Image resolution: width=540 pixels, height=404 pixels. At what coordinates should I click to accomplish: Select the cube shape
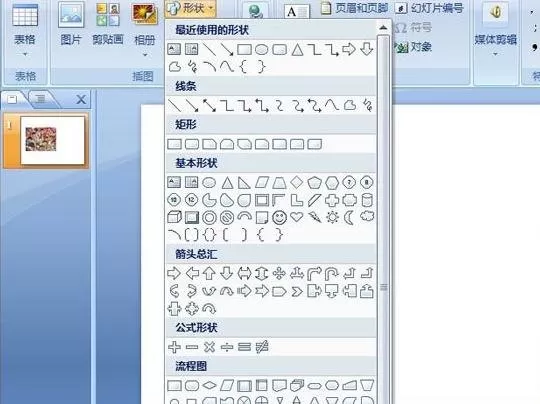pos(174,217)
